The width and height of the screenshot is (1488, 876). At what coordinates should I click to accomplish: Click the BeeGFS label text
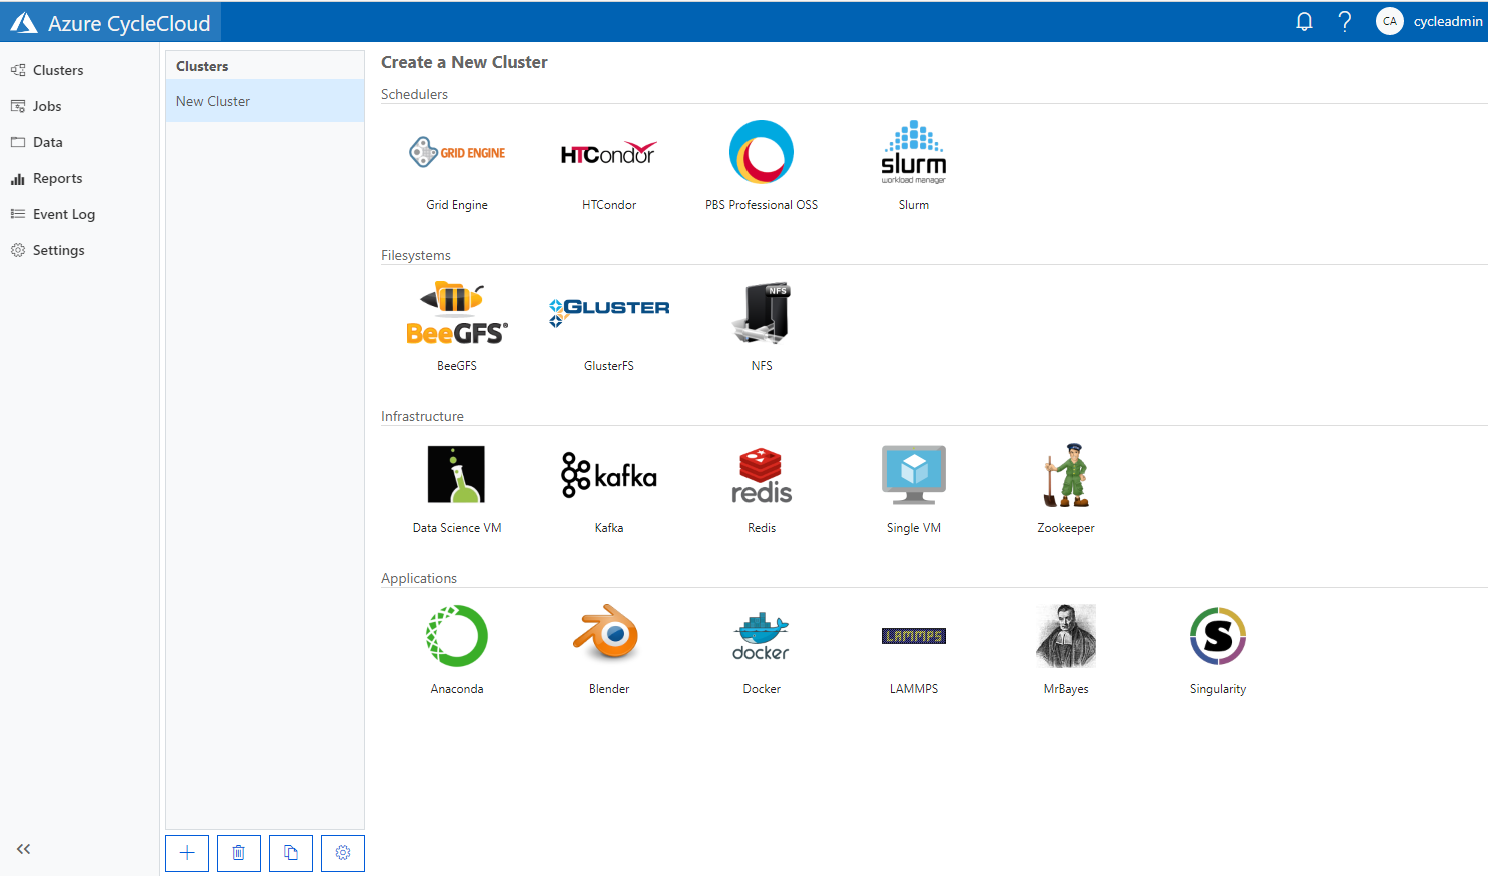tap(457, 366)
